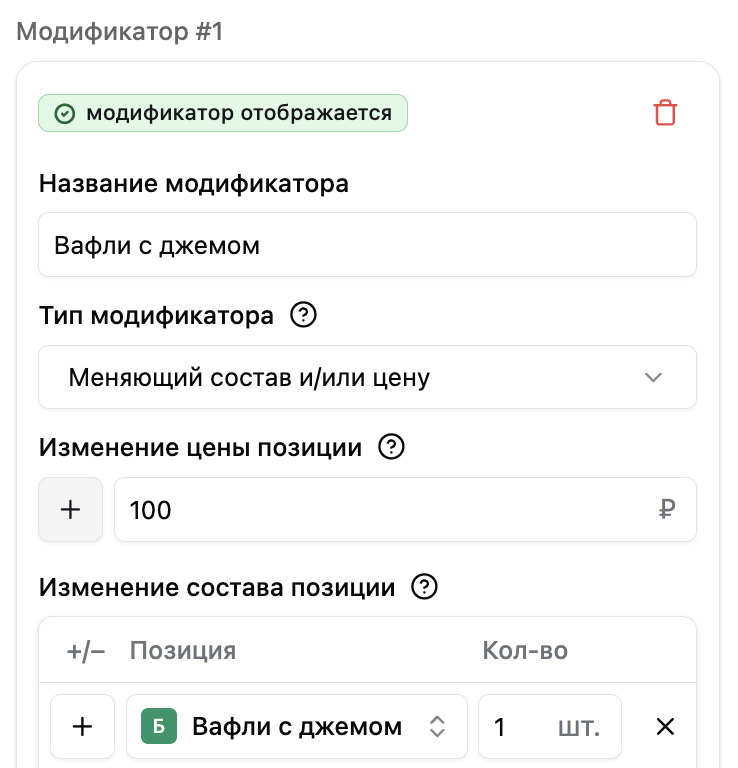Screen dimensions: 738x768
Task: Click the green 'Б' badge icon
Action: pos(159,726)
